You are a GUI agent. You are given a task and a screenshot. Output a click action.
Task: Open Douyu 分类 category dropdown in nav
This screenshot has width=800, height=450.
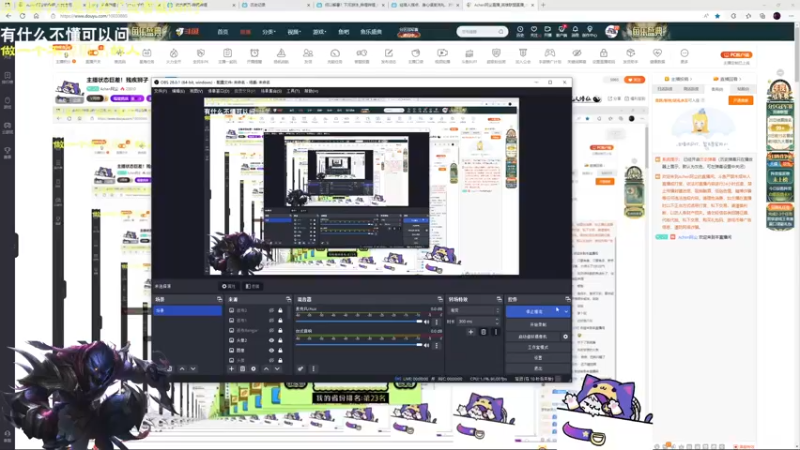(269, 32)
